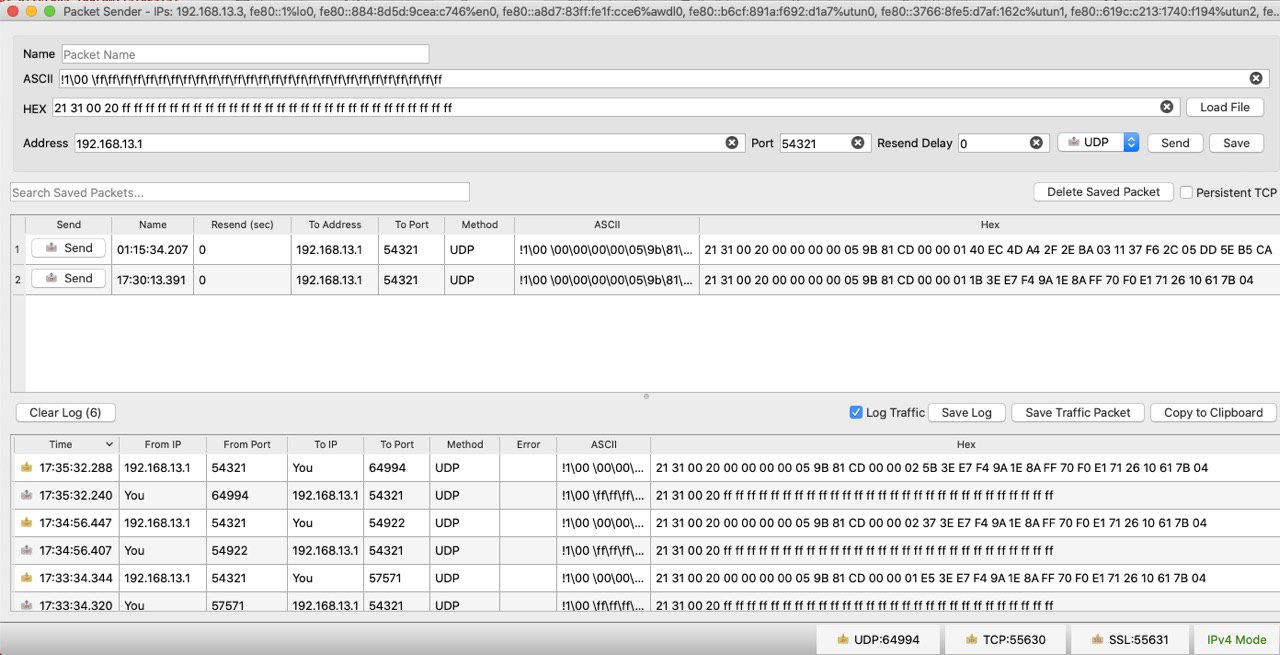Send saved packet 01:15:34.207

[x=68, y=248]
